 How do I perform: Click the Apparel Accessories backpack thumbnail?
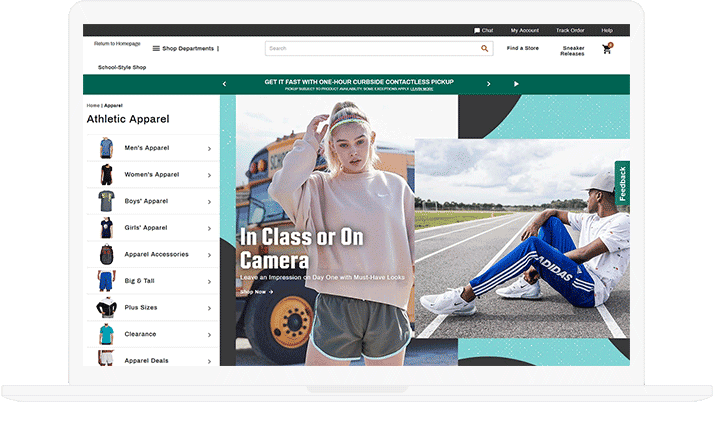coord(106,254)
